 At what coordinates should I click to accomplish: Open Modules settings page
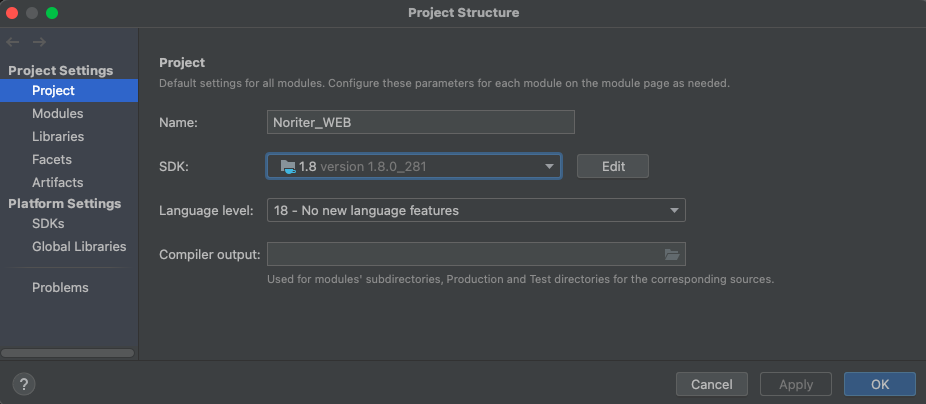pyautogui.click(x=57, y=113)
